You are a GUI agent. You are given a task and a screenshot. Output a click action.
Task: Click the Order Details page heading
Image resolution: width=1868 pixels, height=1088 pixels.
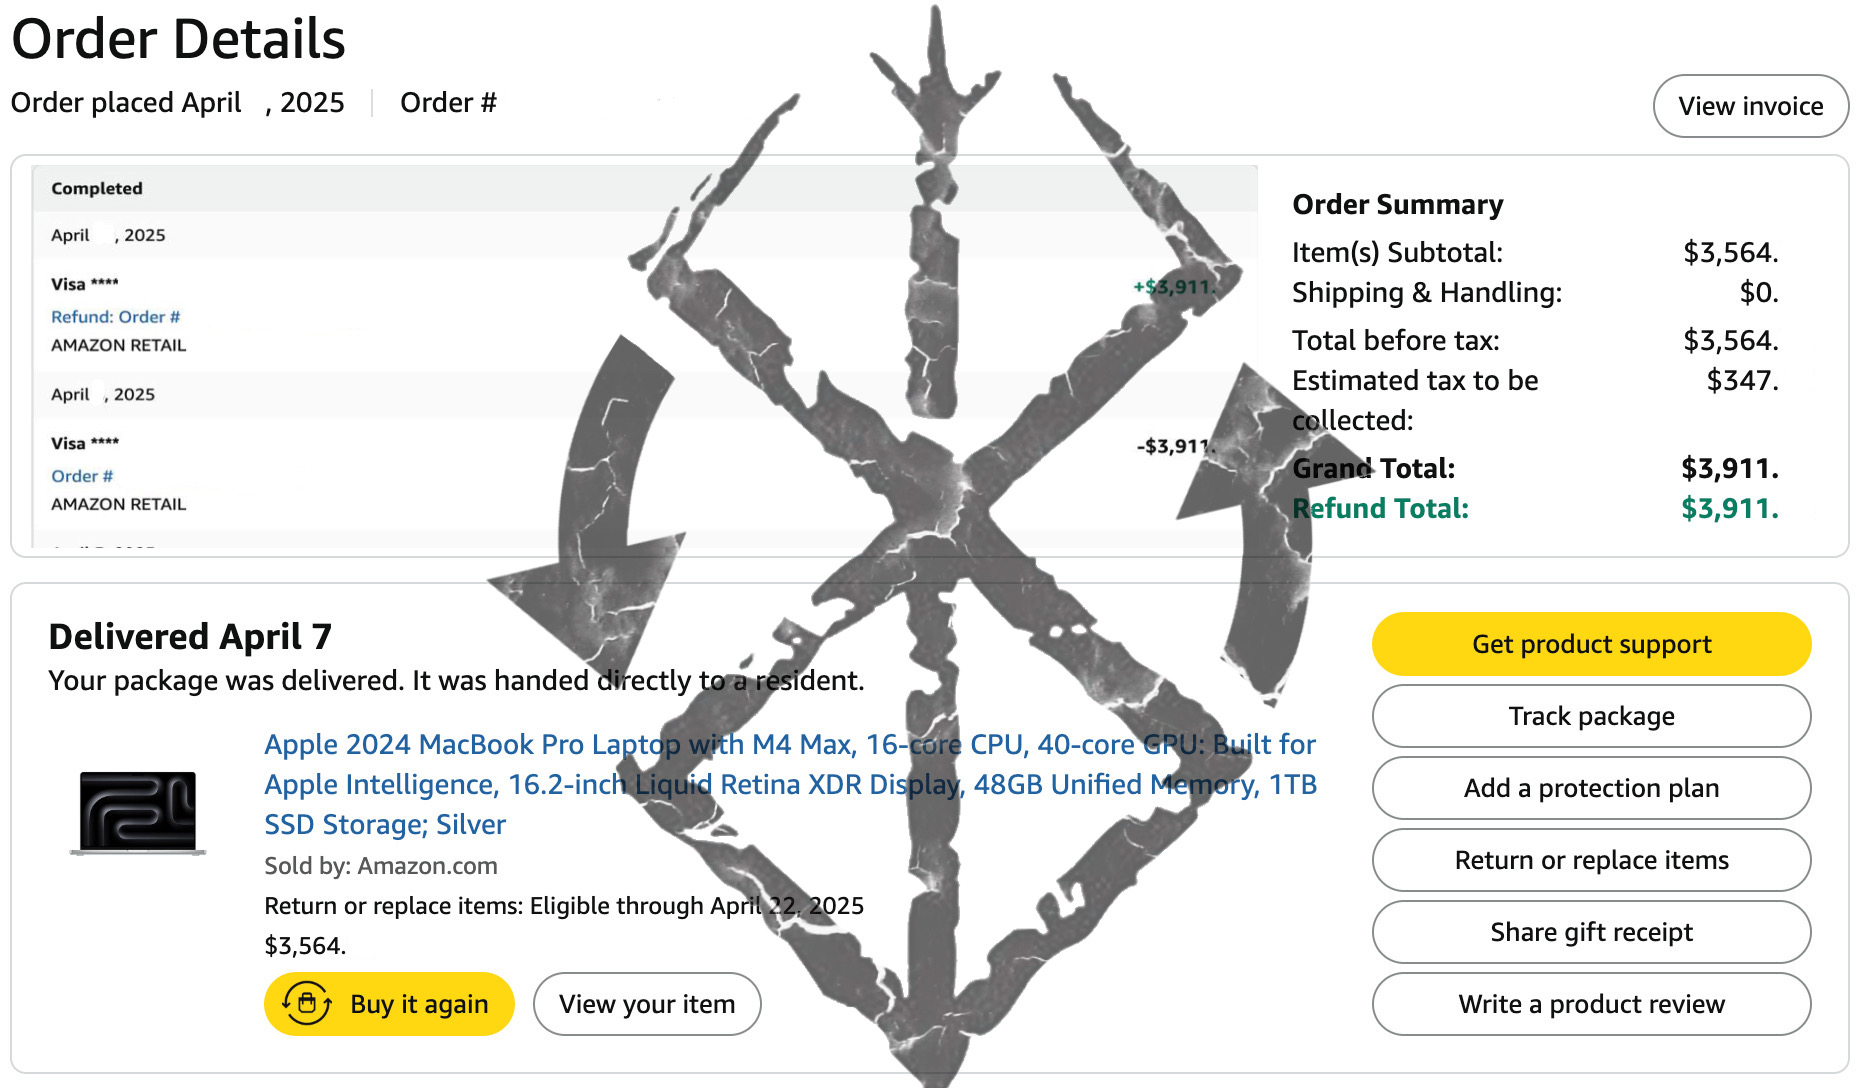178,40
